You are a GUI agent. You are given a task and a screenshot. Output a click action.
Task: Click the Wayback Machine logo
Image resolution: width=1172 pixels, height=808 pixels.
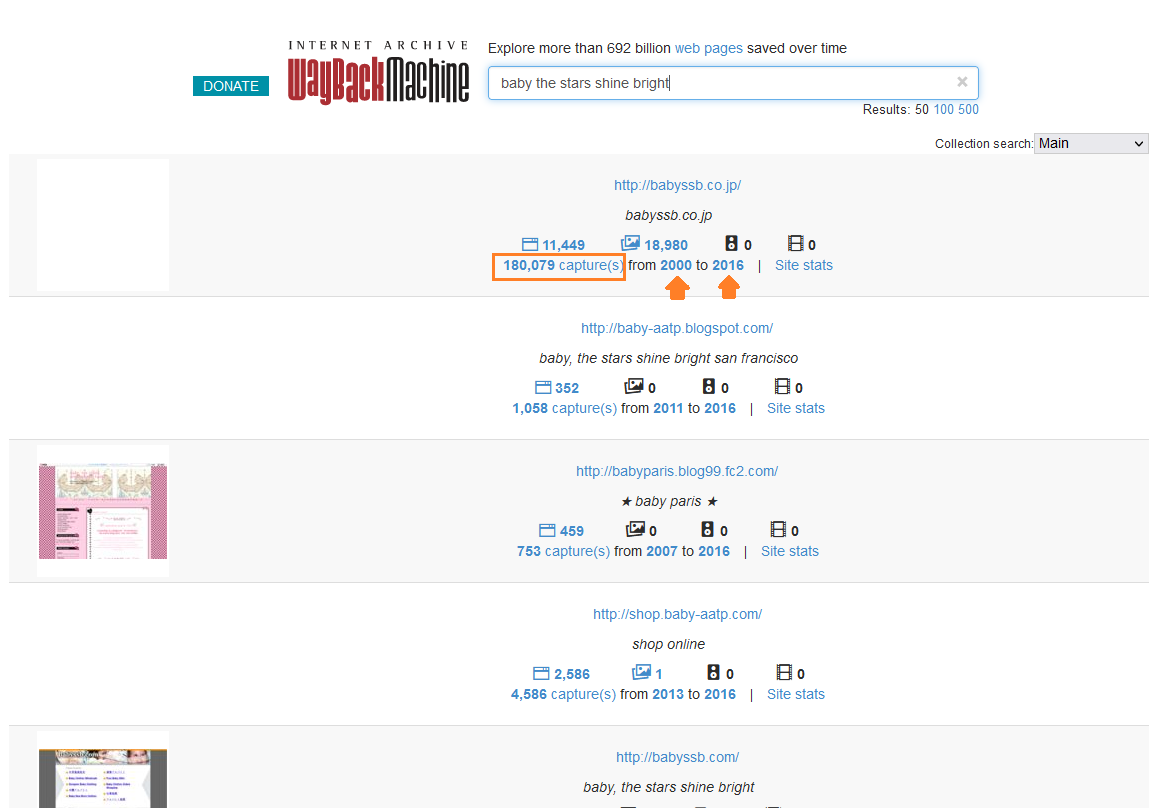(x=378, y=73)
